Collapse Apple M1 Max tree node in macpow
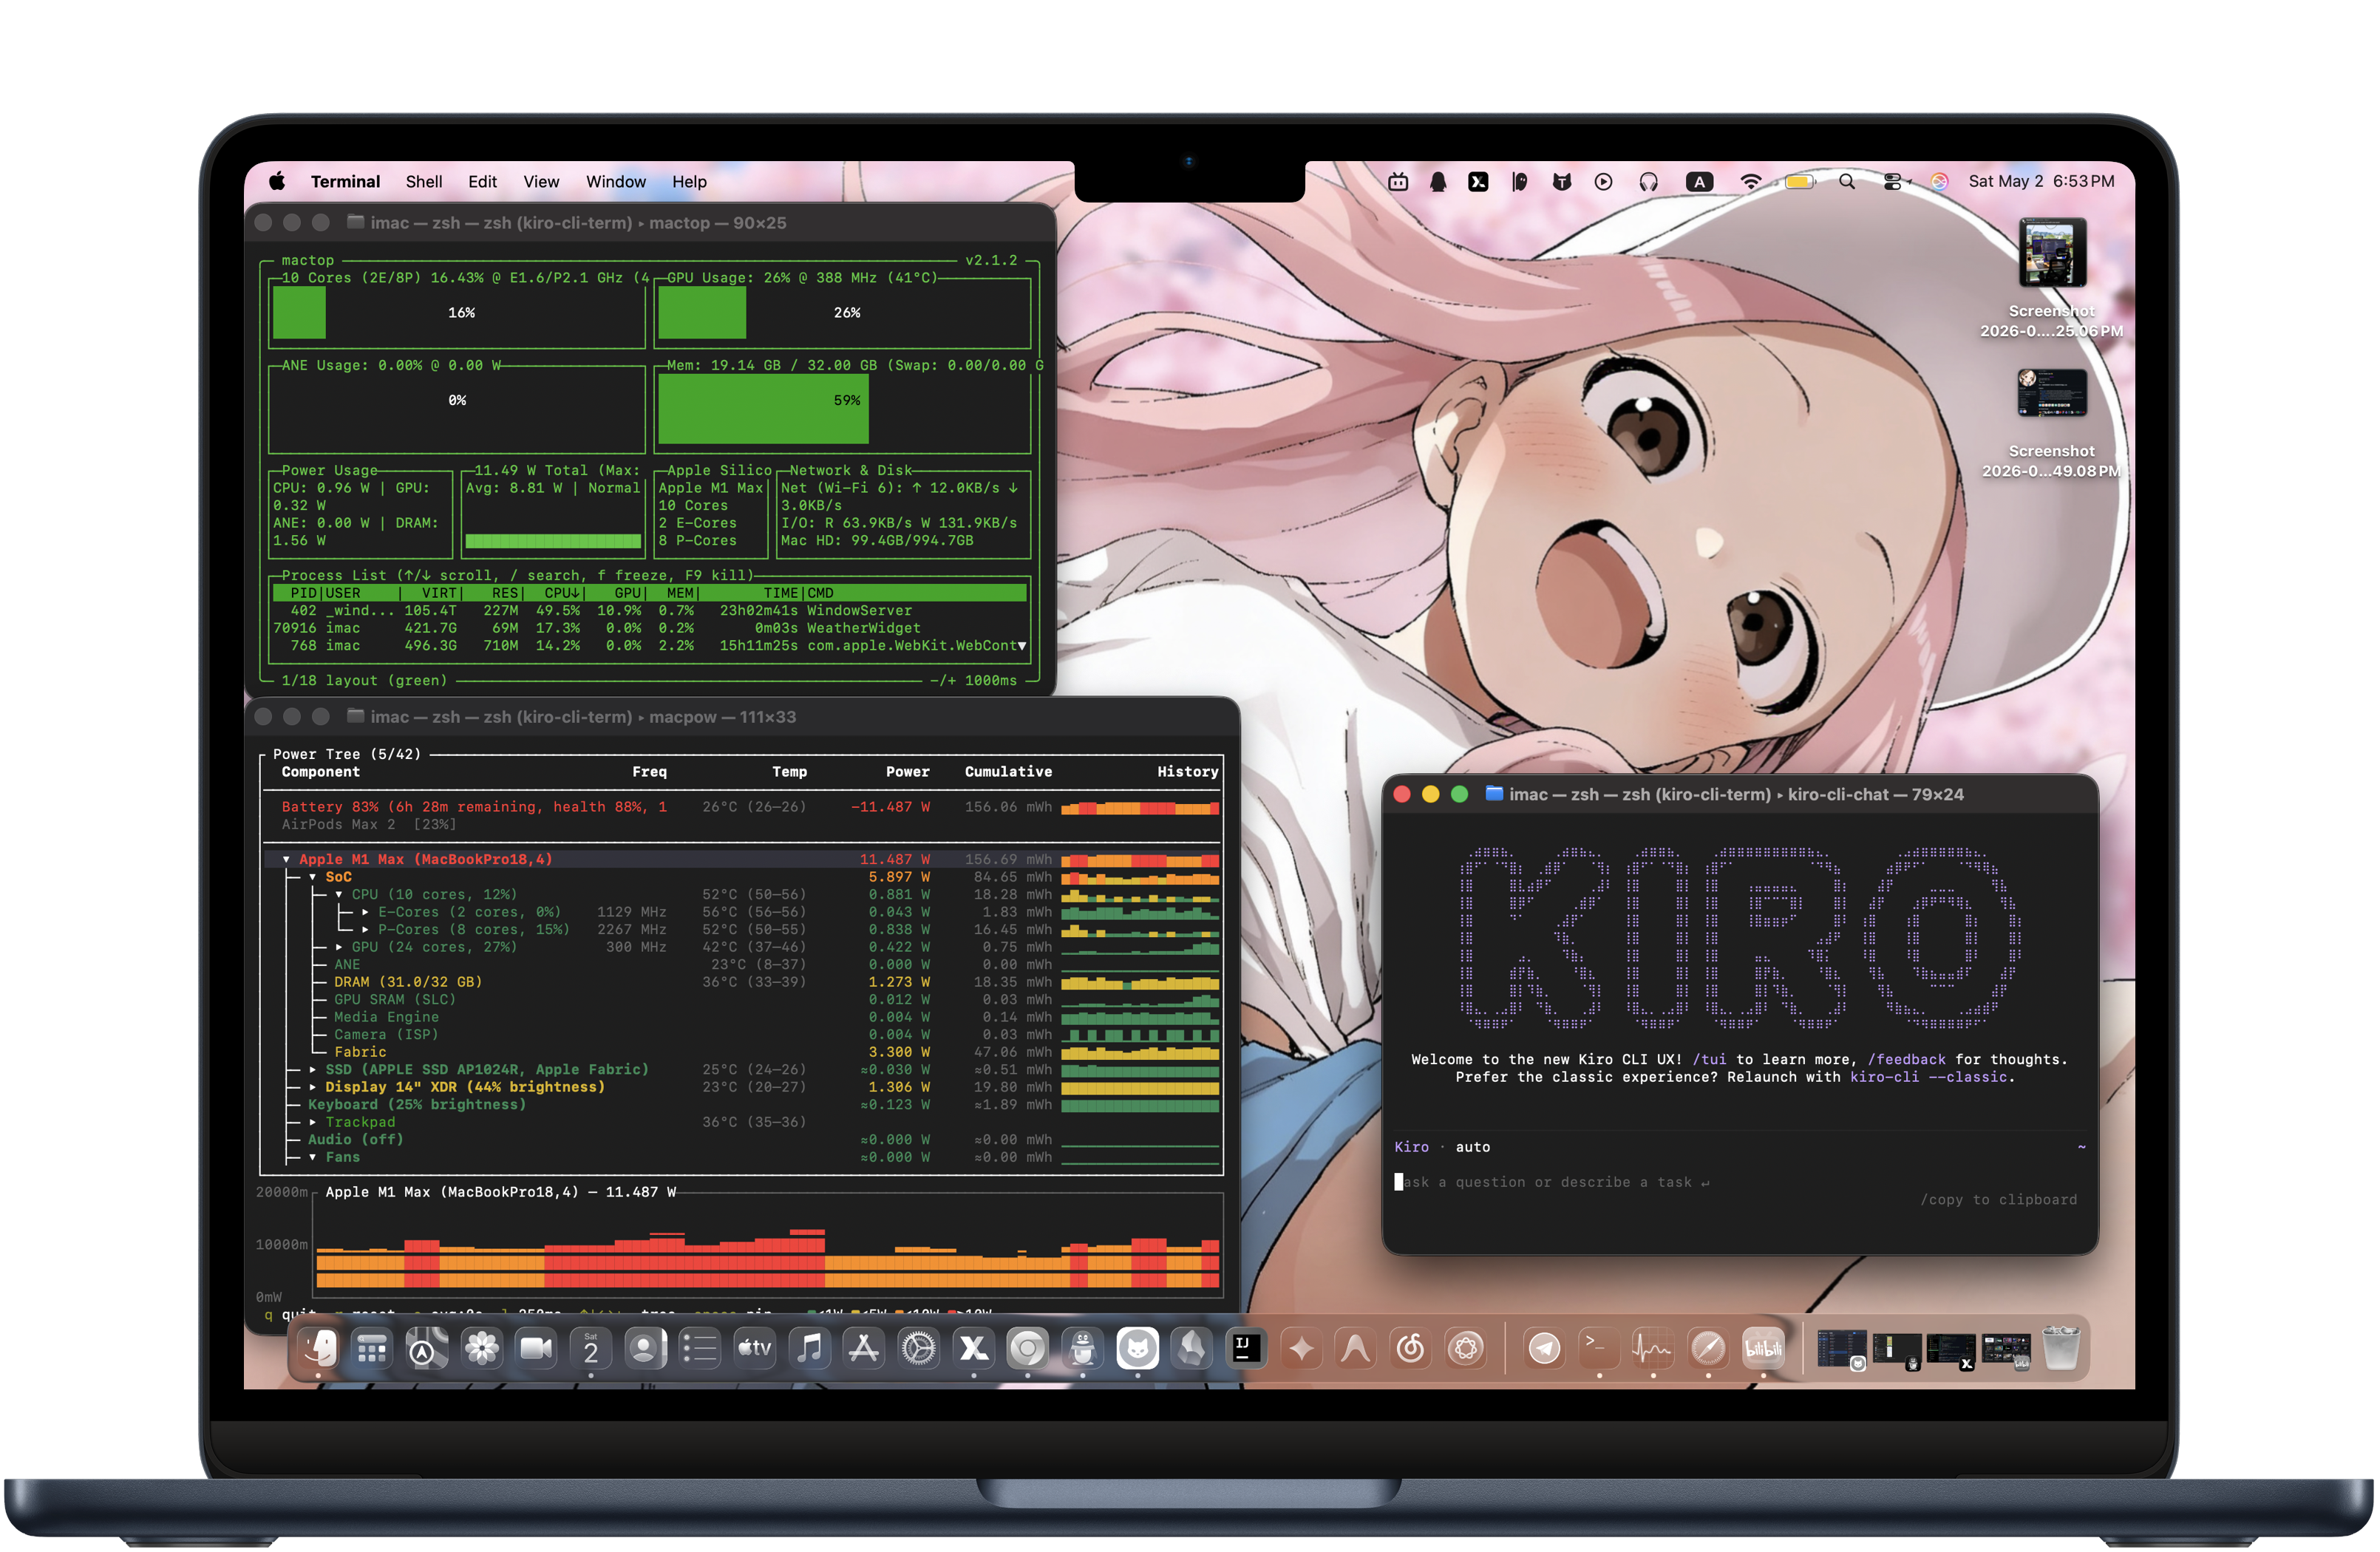This screenshot has height=1552, width=2380. pyautogui.click(x=286, y=860)
